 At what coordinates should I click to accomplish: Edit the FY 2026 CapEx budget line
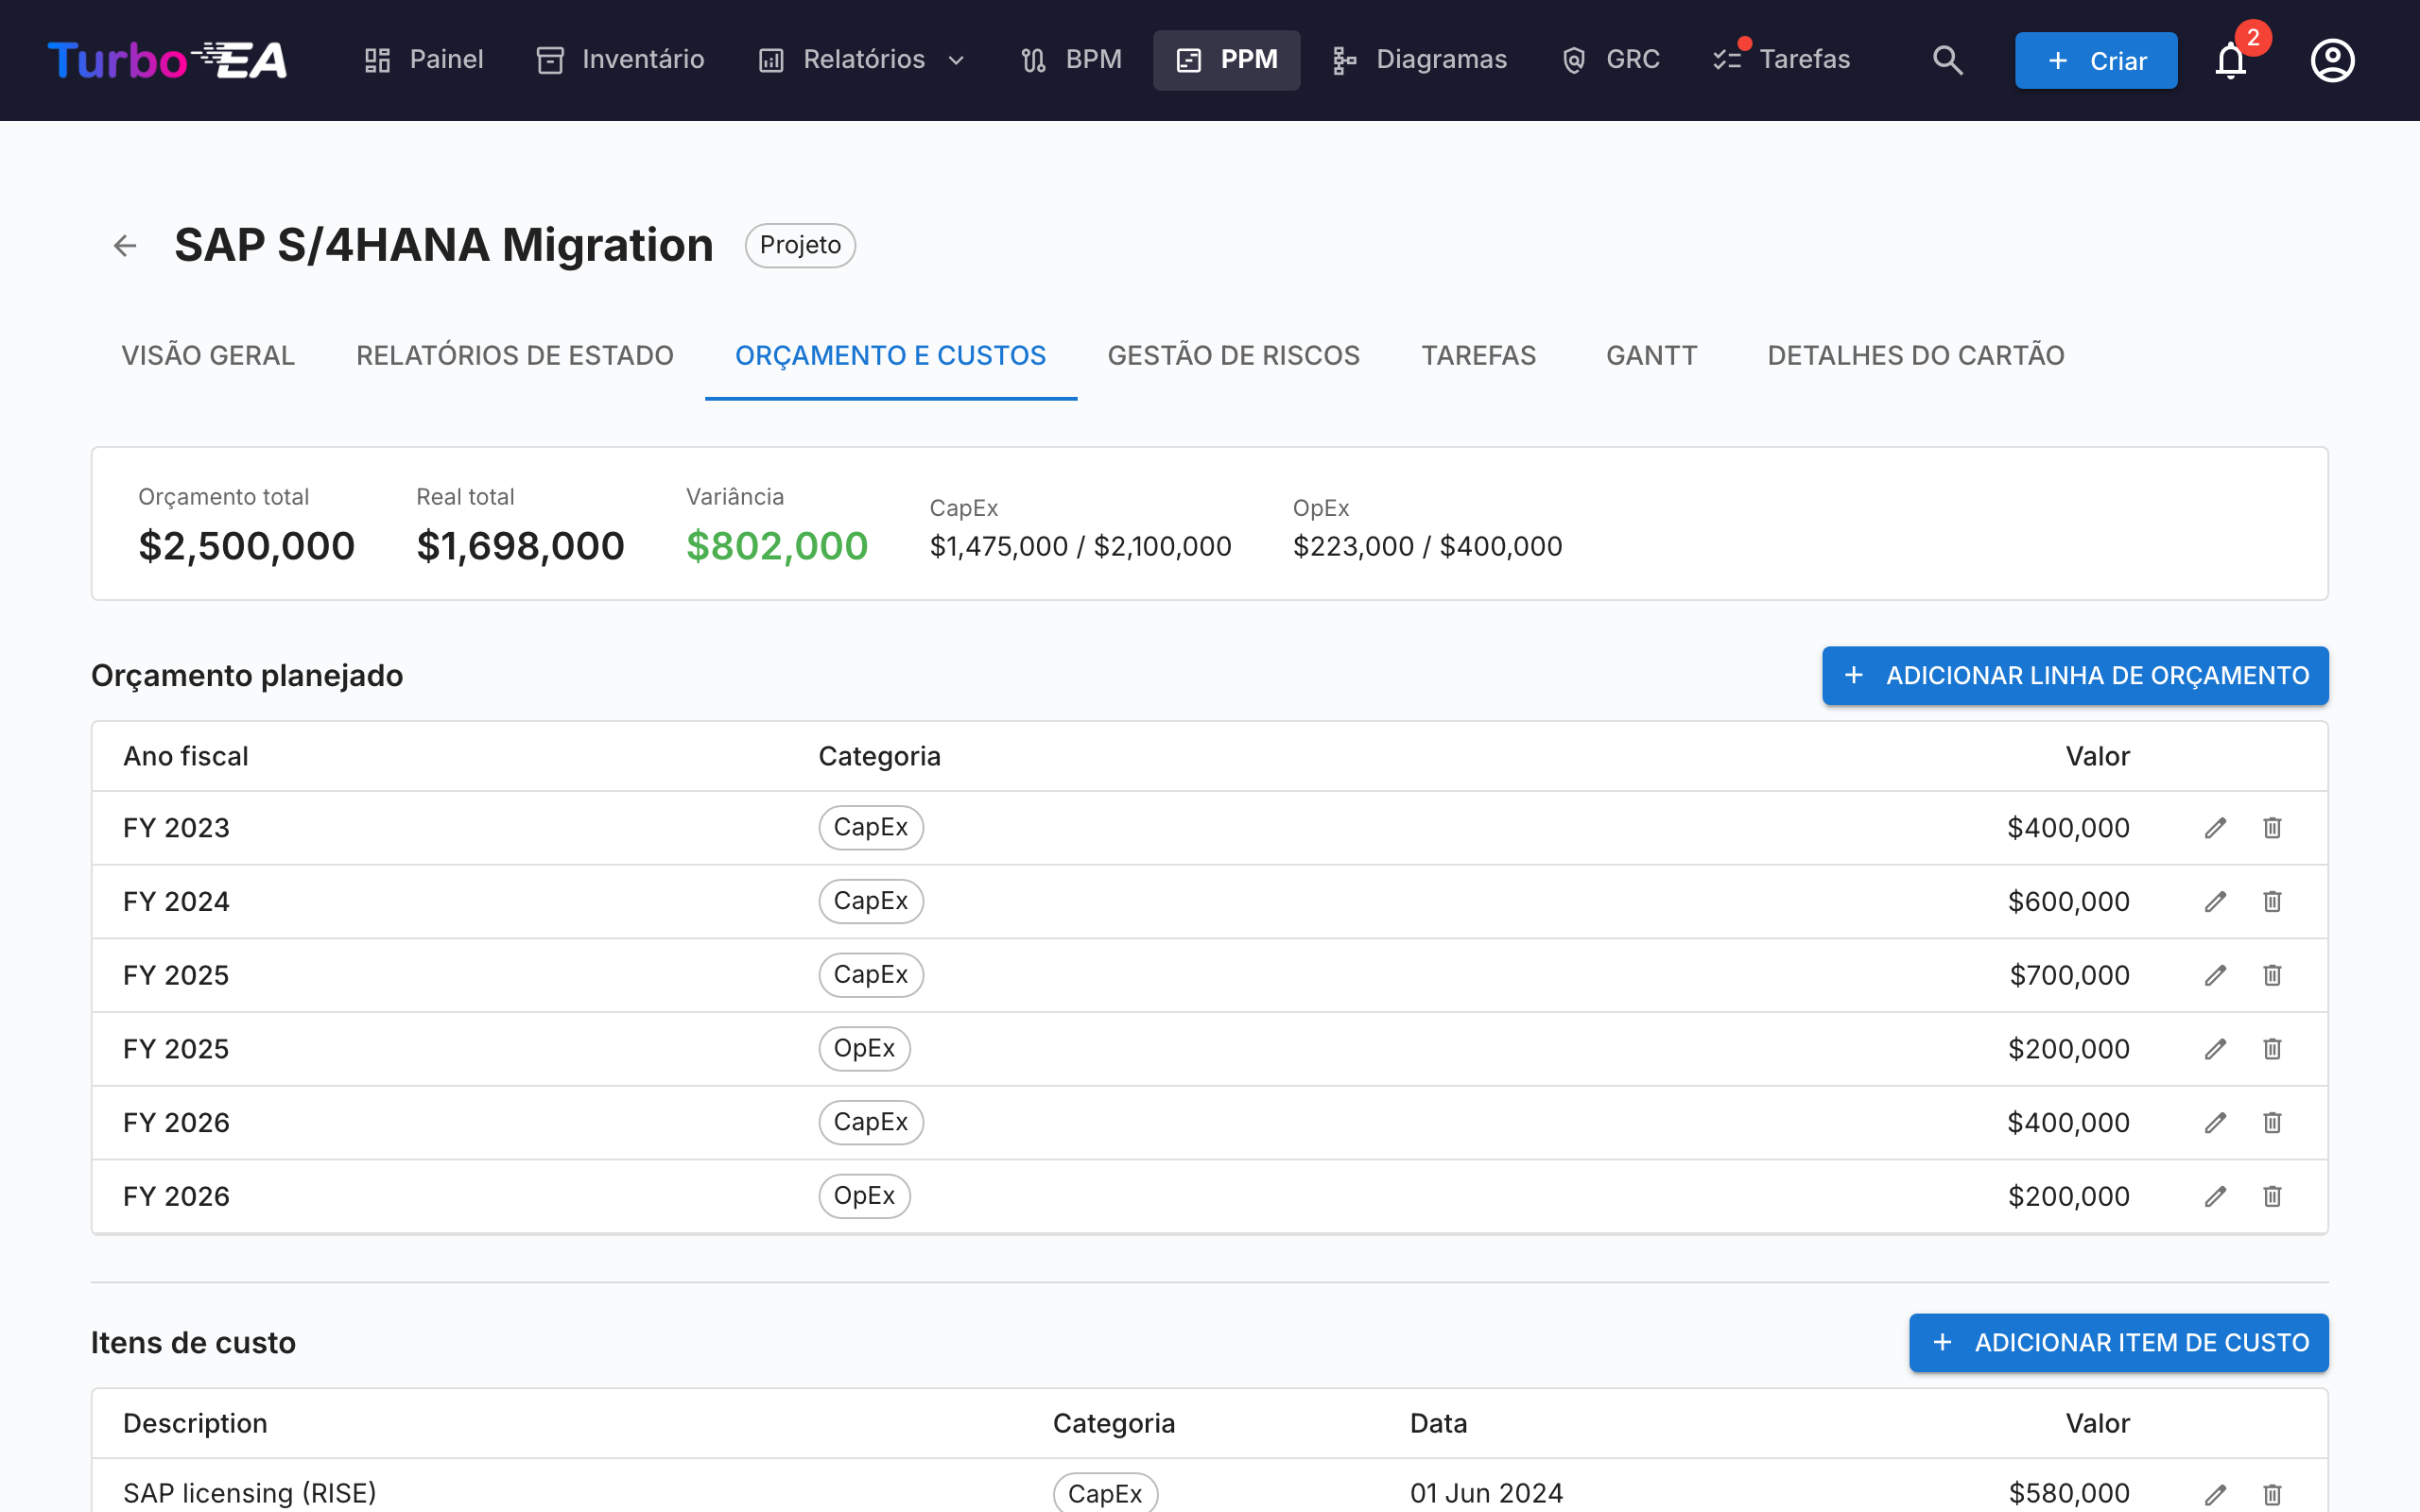[2215, 1123]
